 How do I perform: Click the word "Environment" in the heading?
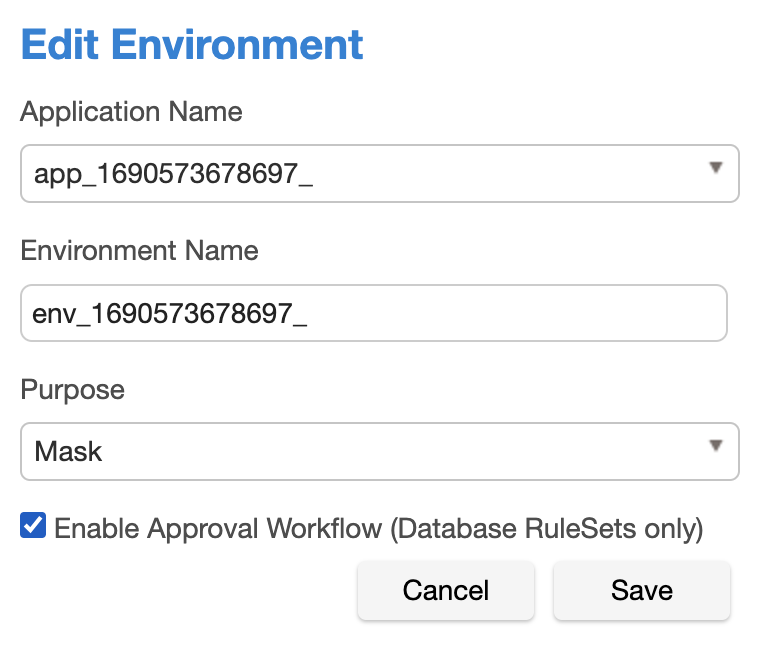(x=238, y=45)
